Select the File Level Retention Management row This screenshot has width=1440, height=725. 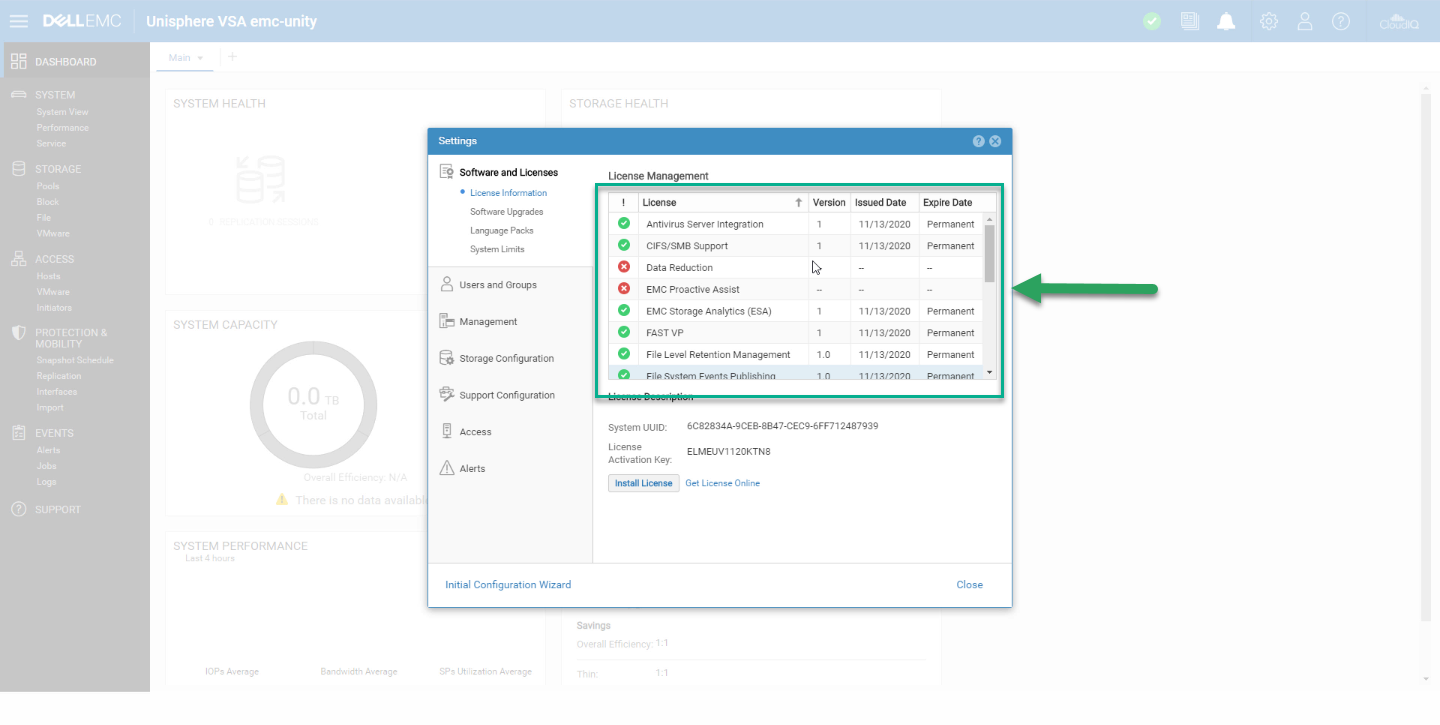click(796, 354)
